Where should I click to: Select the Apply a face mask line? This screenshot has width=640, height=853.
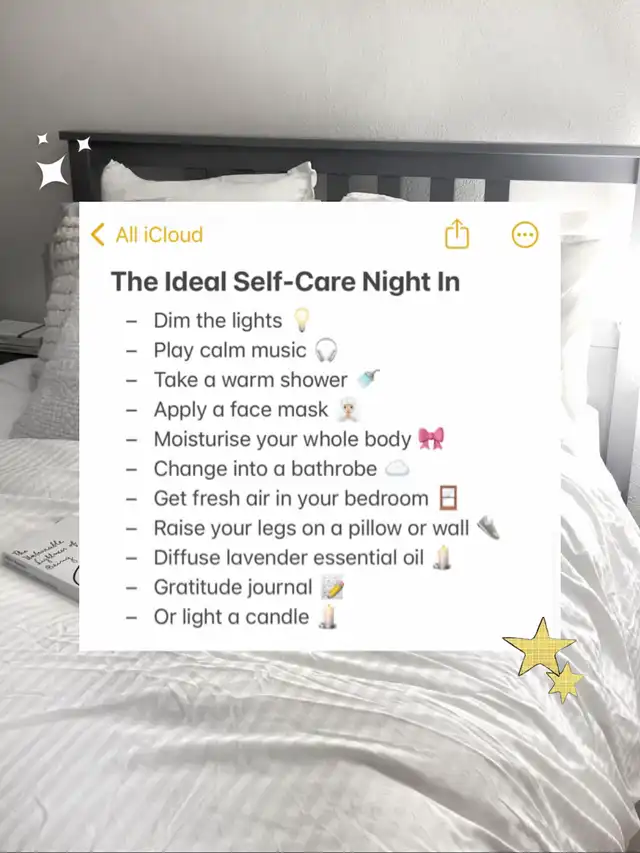[x=241, y=410]
